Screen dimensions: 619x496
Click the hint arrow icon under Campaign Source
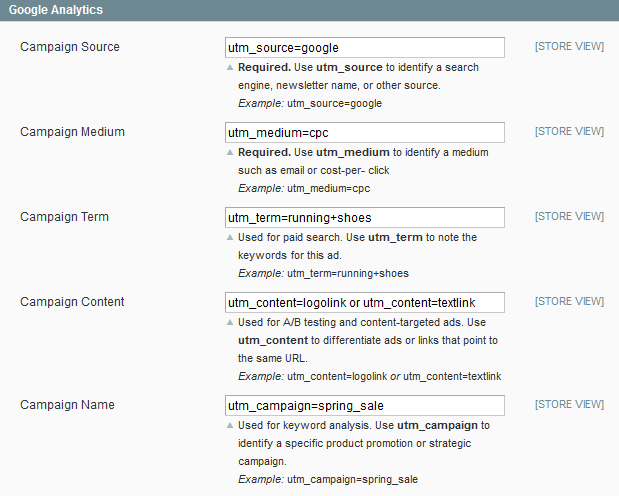pos(230,68)
